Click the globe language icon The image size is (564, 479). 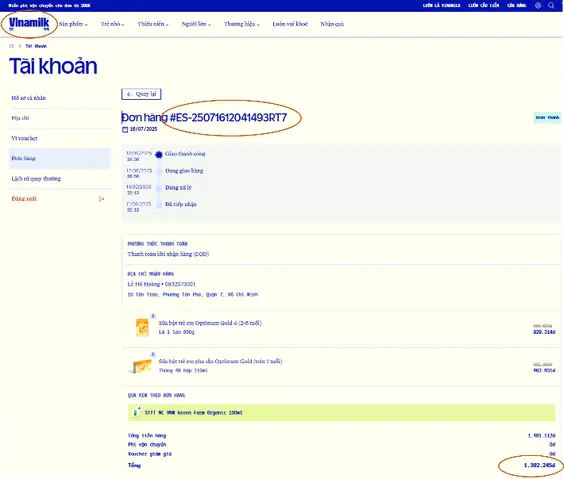538,5
